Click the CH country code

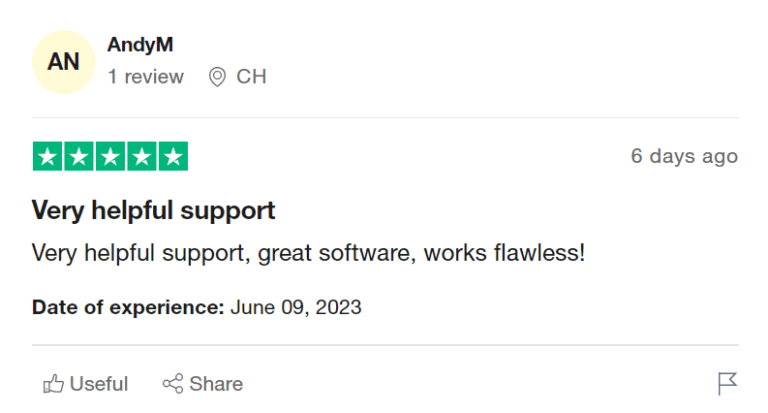click(x=251, y=77)
